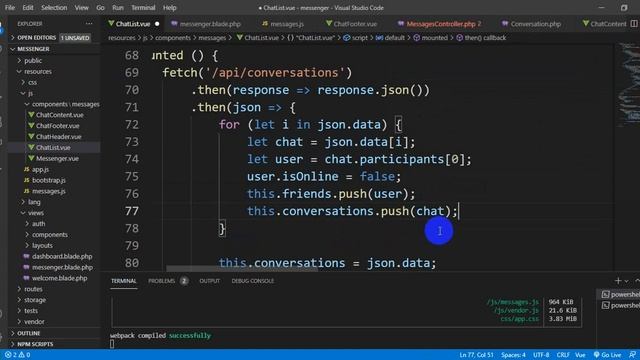Change indentation via Spaces: 4
Image resolution: width=640 pixels, height=360 pixels.
[x=513, y=355]
